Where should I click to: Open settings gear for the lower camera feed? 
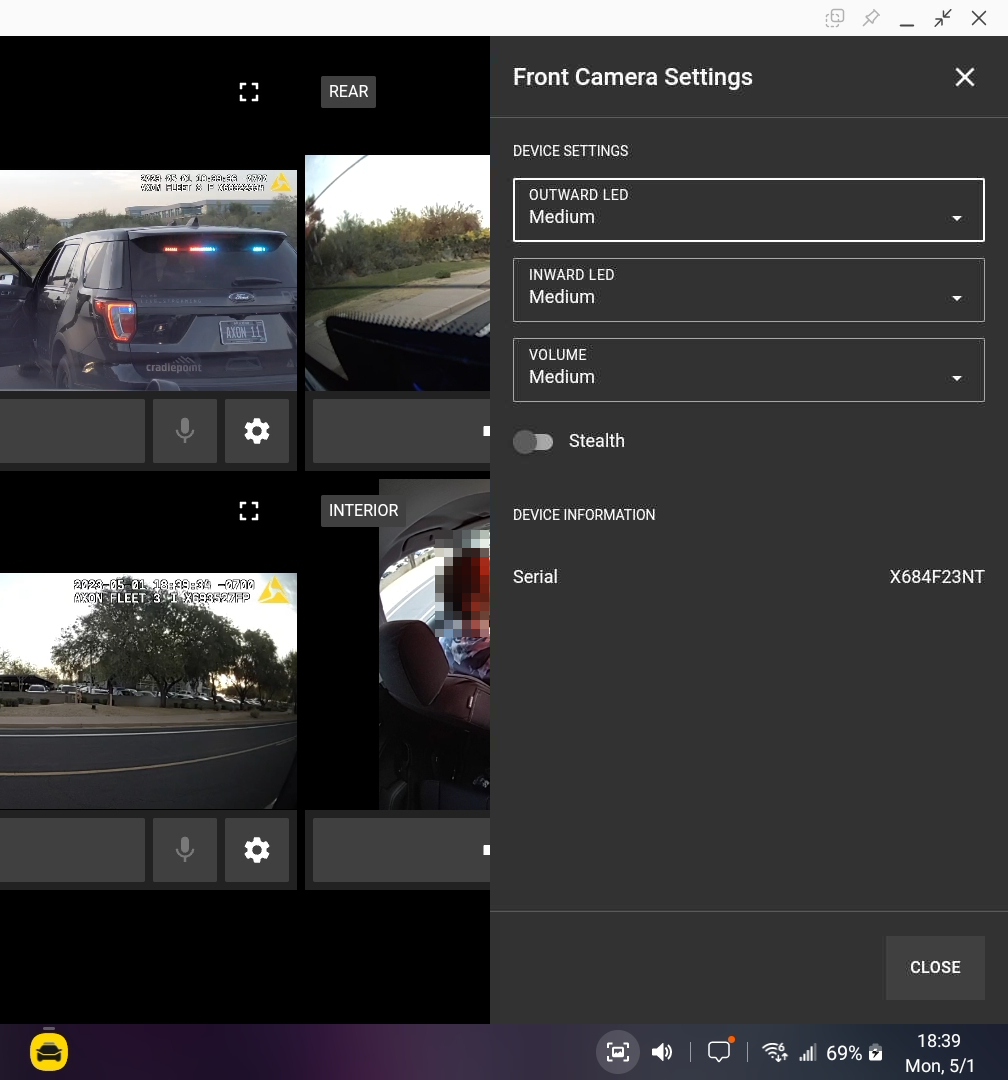point(257,850)
